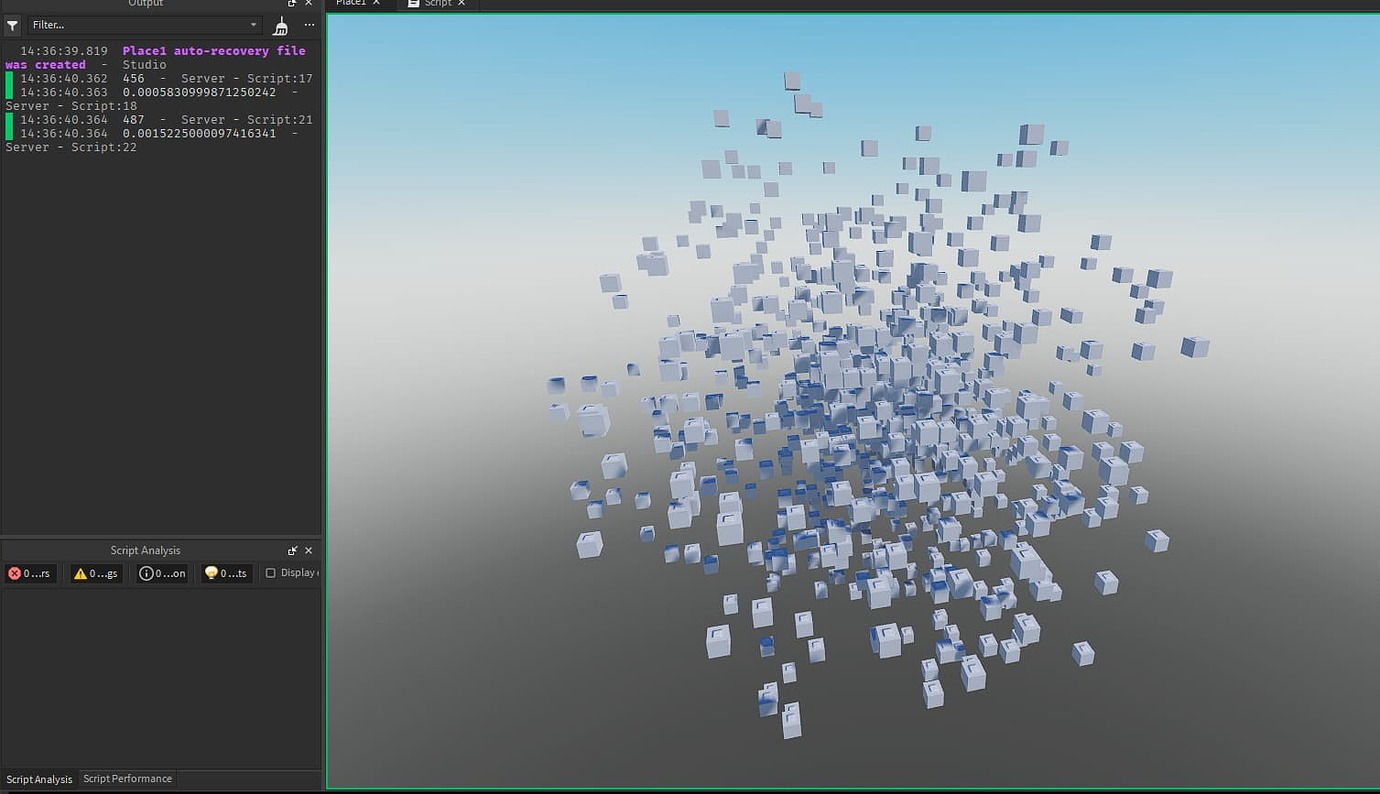Viewport: 1380px width, 794px height.
Task: Open the Script Performance tab
Action: tap(127, 778)
